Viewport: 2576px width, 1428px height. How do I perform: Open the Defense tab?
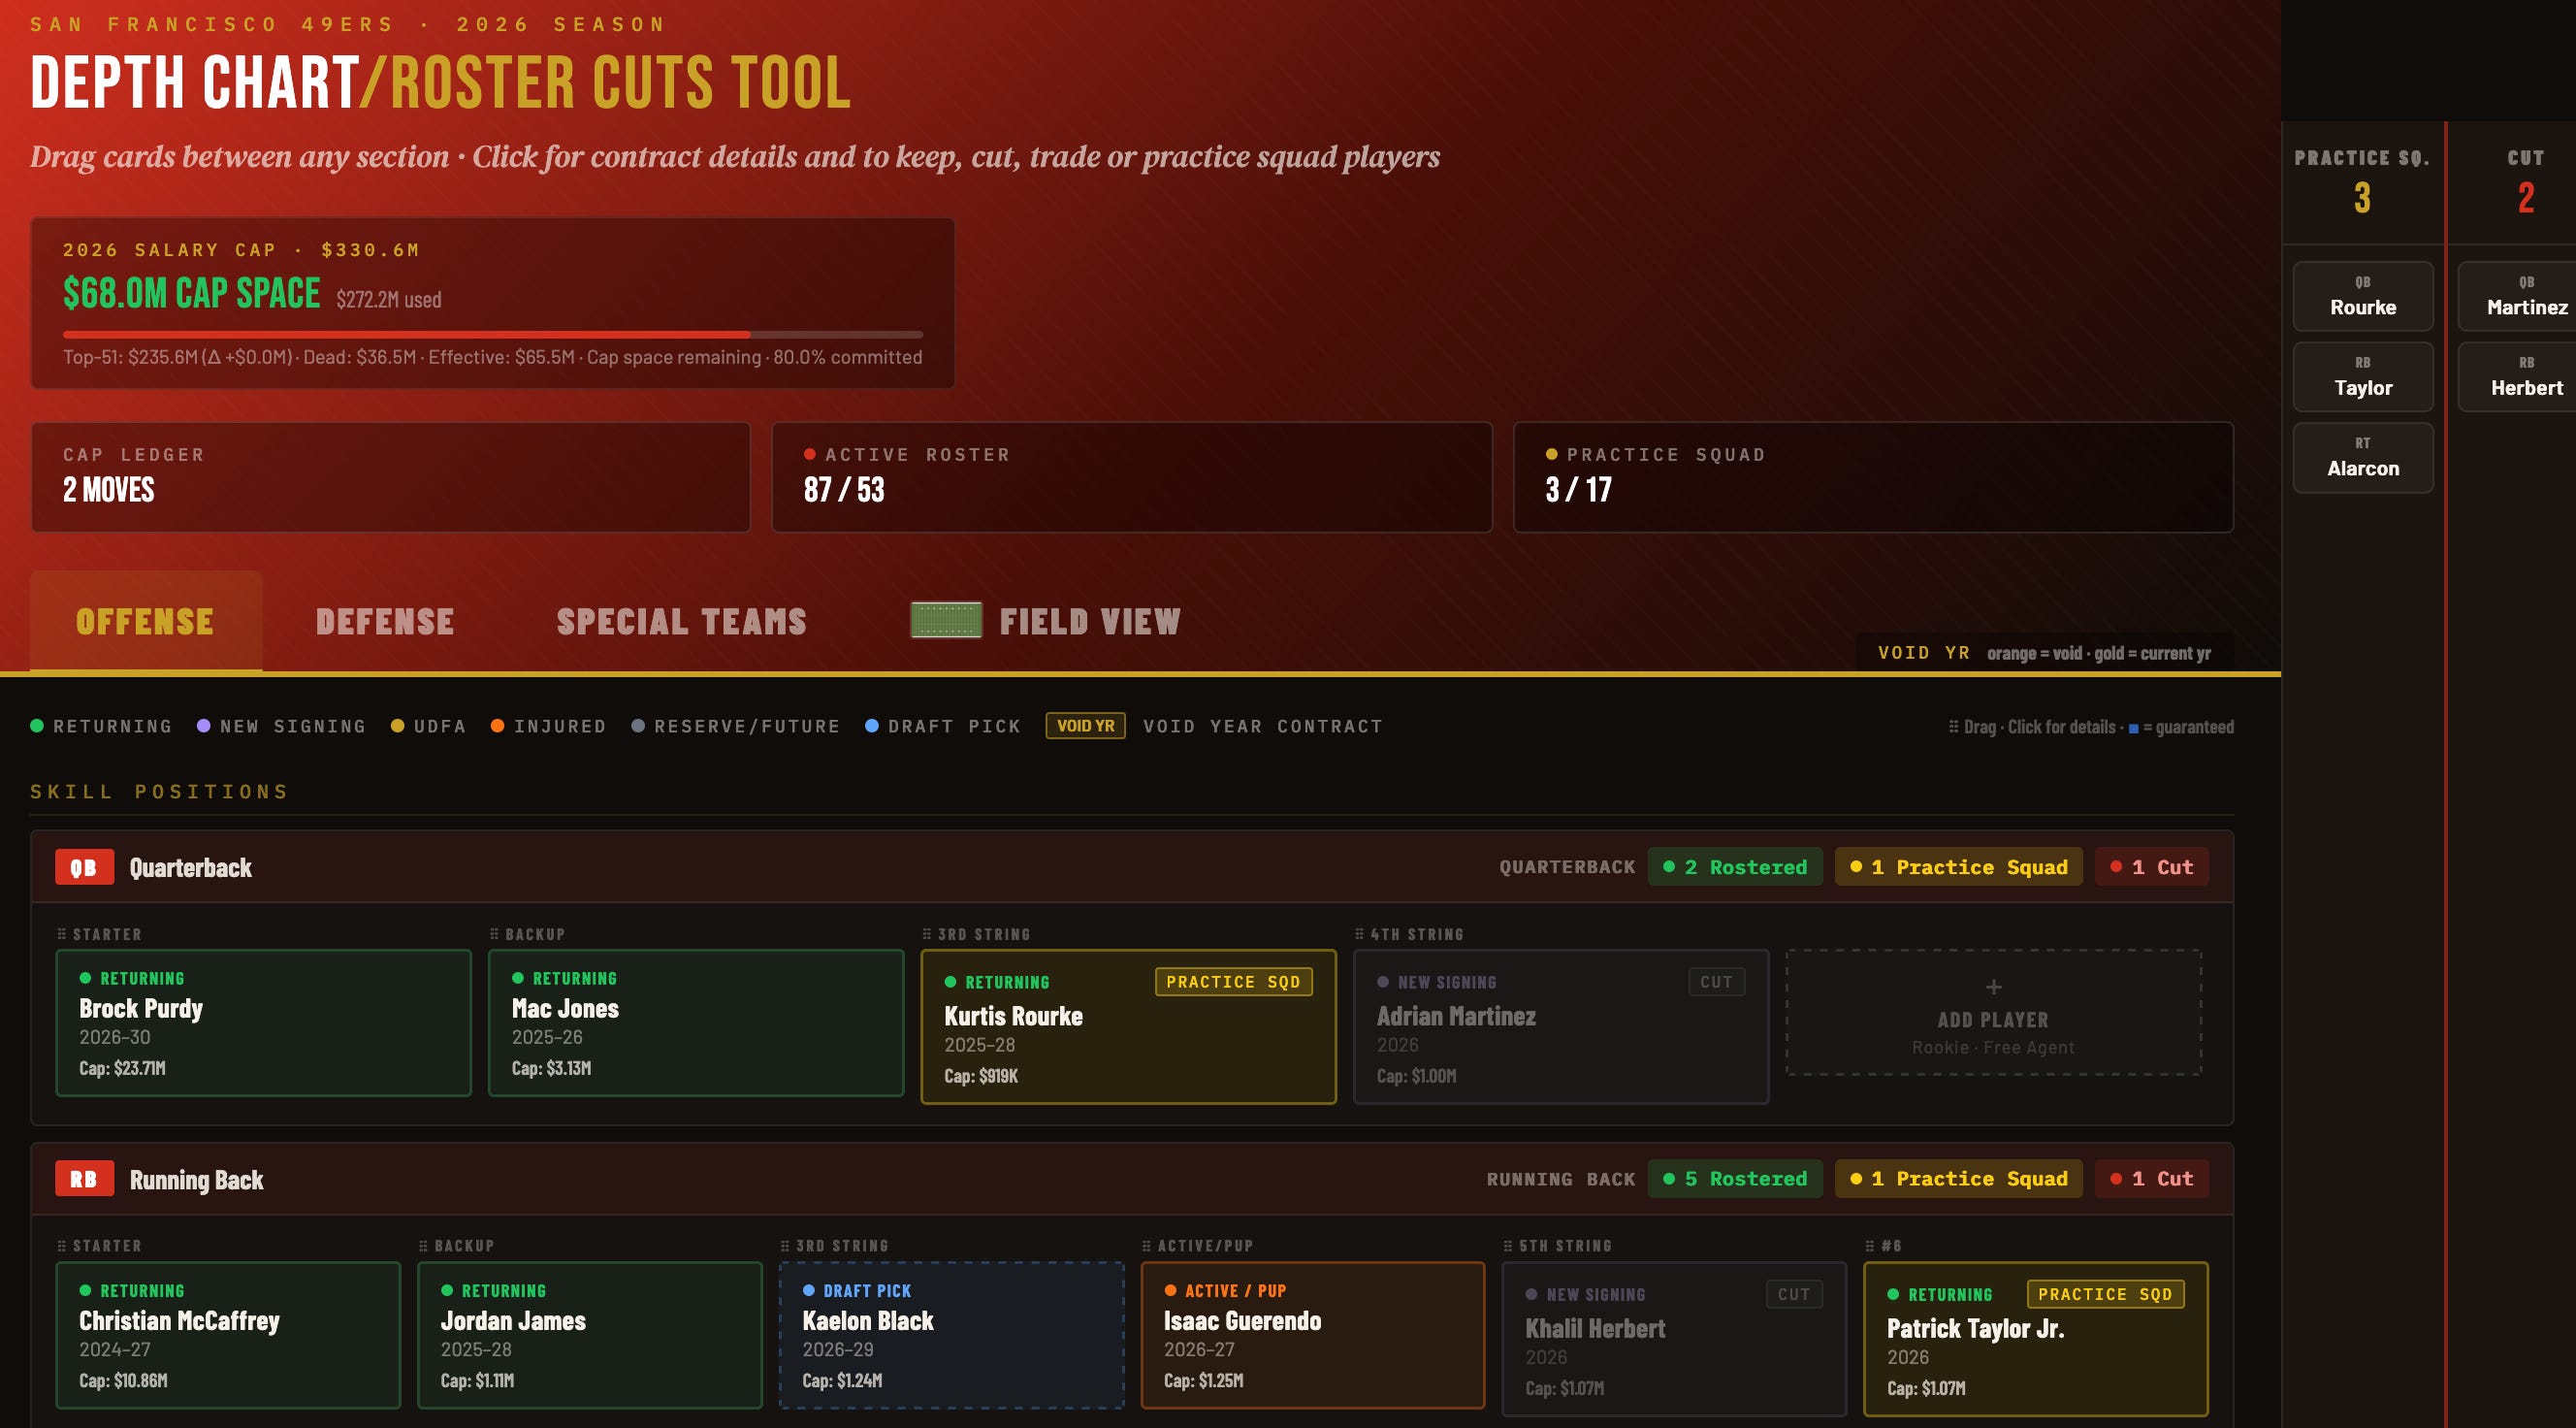tap(385, 621)
